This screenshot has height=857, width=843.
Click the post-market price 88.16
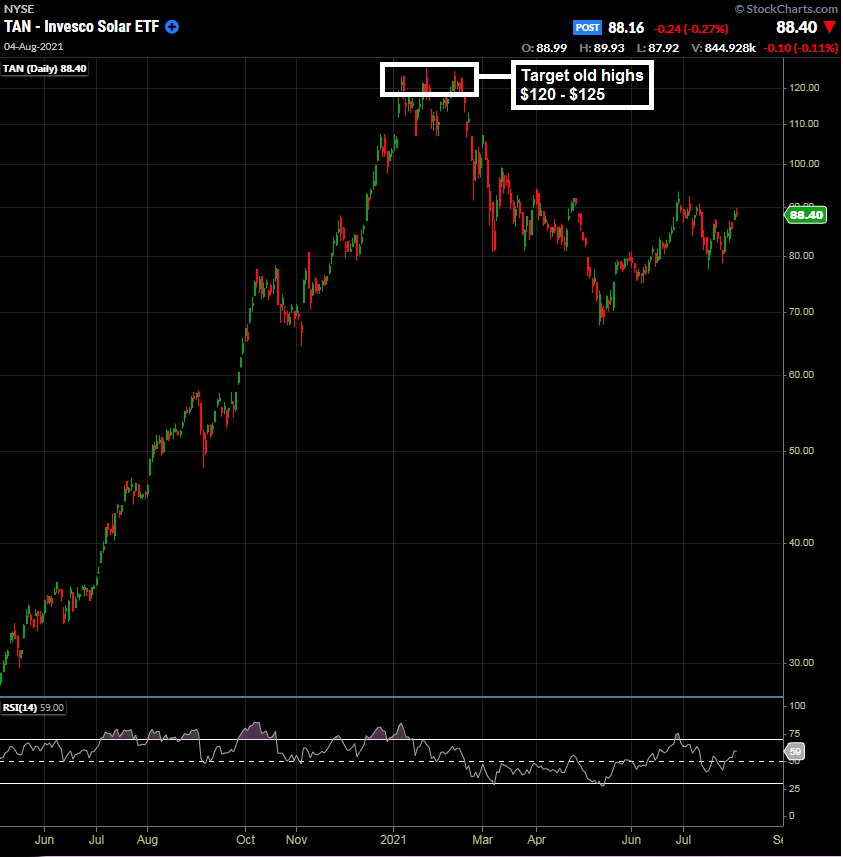click(626, 27)
